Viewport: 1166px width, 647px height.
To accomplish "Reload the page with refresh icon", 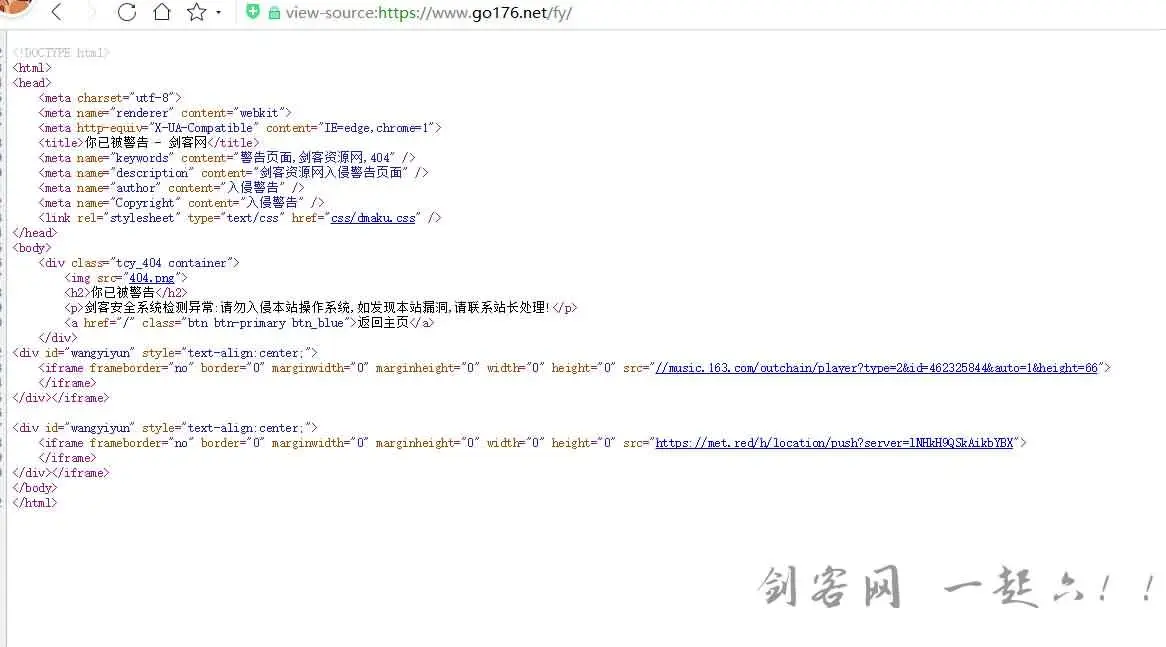I will tap(127, 12).
